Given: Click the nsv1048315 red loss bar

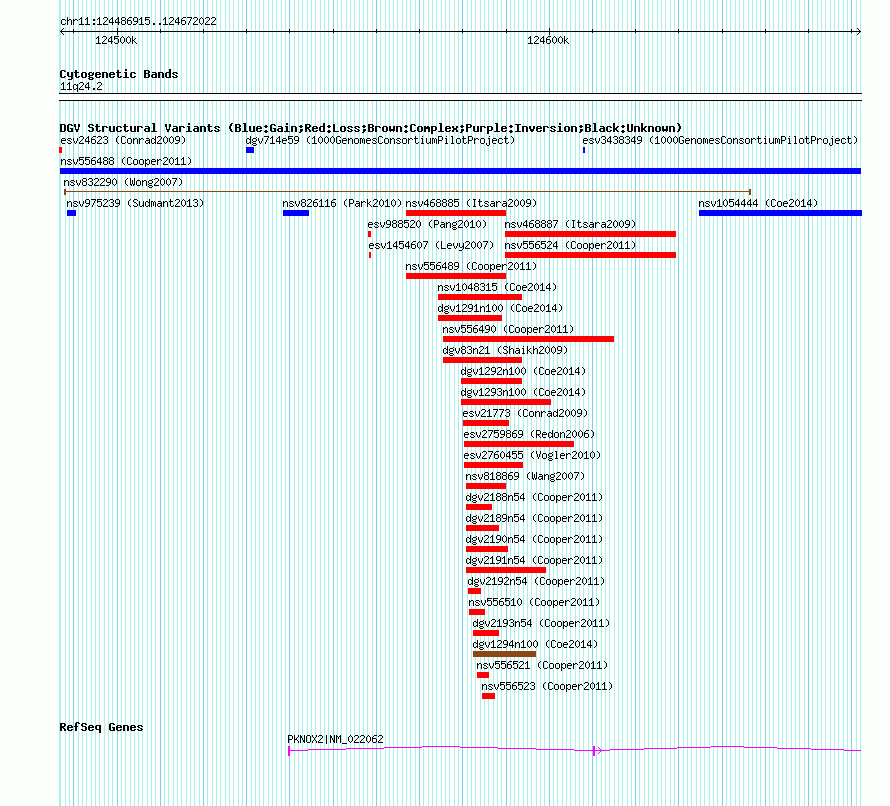Looking at the screenshot, I should pyautogui.click(x=480, y=297).
